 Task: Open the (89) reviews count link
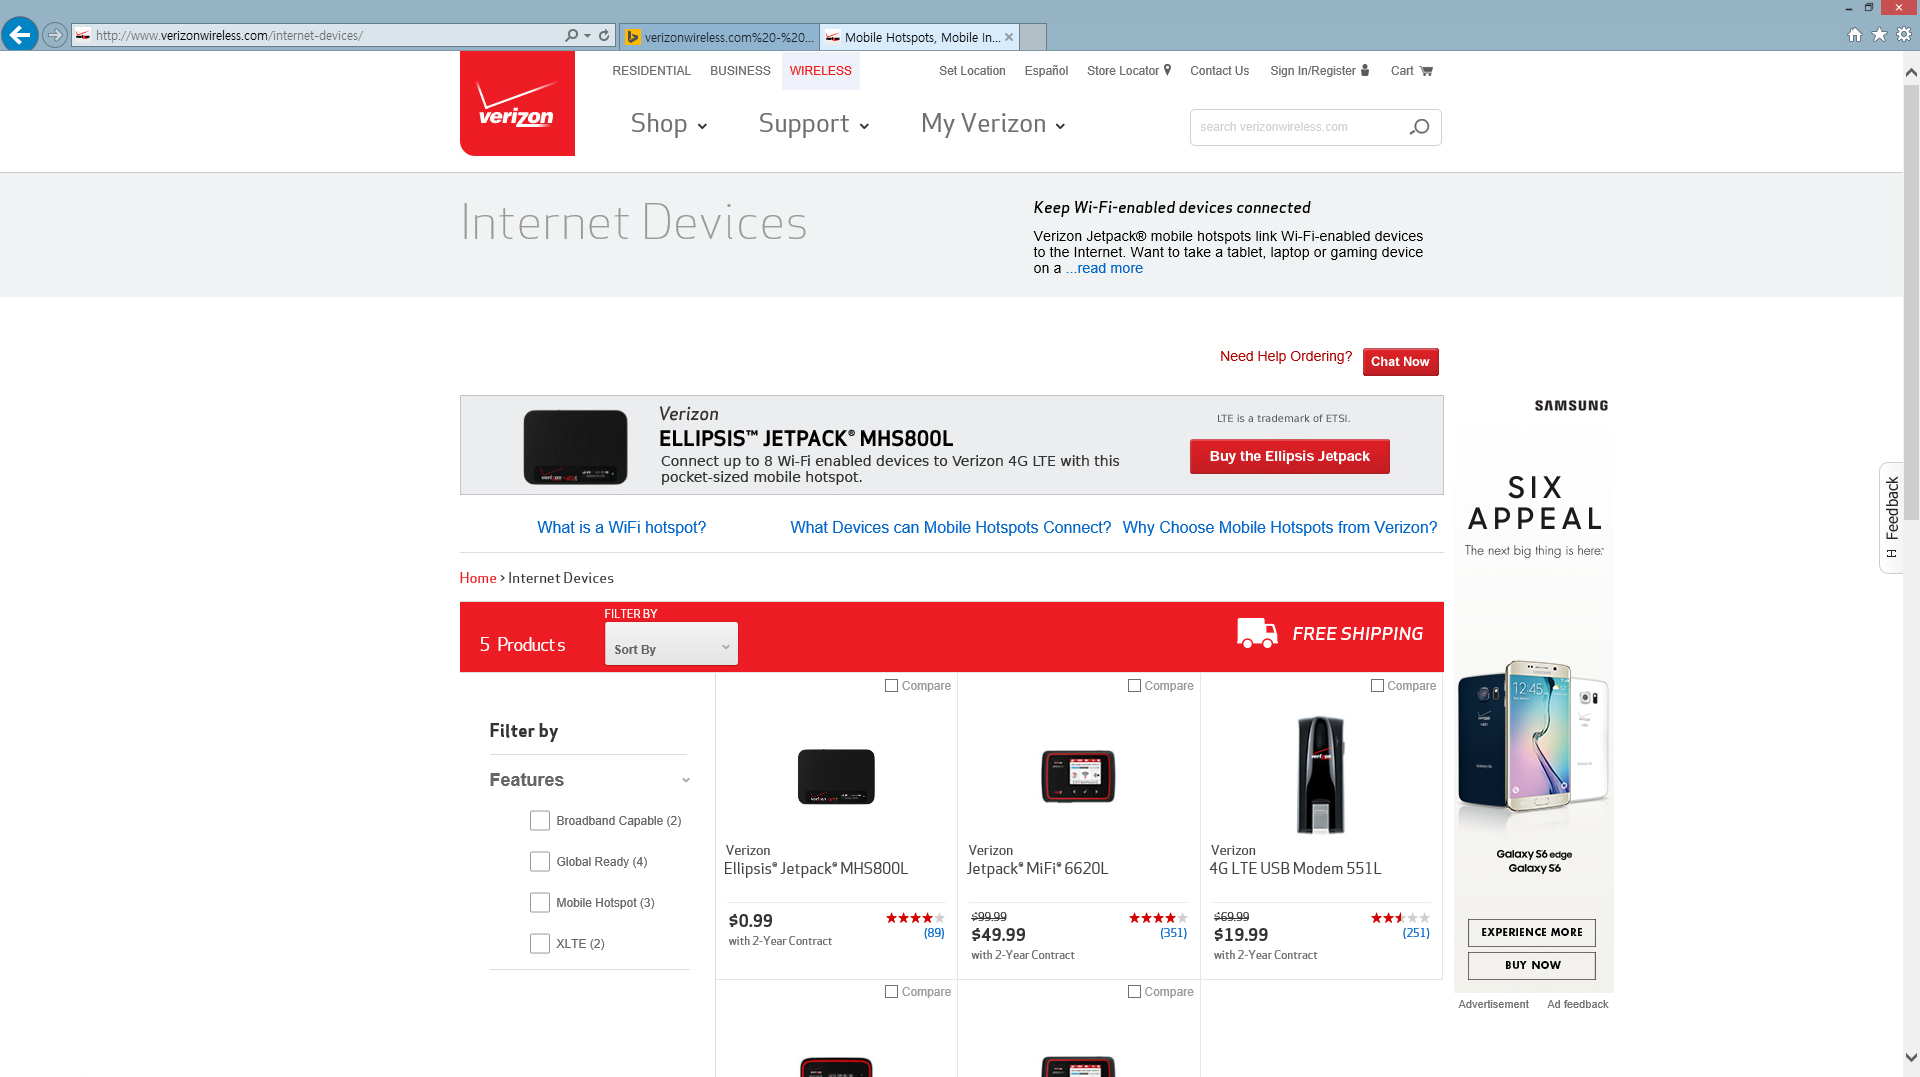[934, 933]
